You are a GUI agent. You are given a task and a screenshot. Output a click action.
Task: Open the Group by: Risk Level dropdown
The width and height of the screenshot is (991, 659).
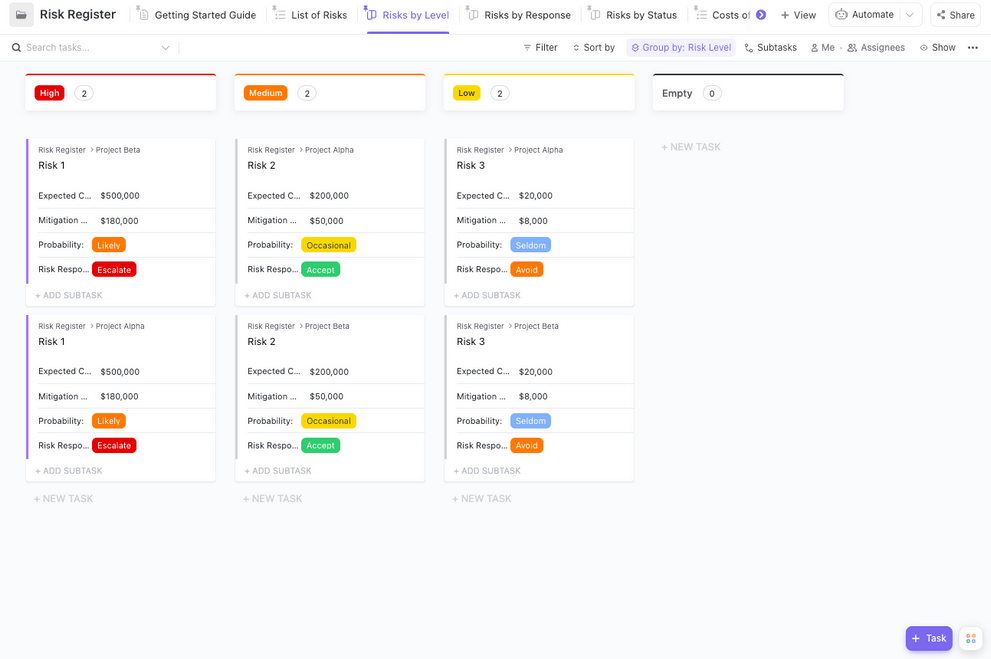[681, 47]
